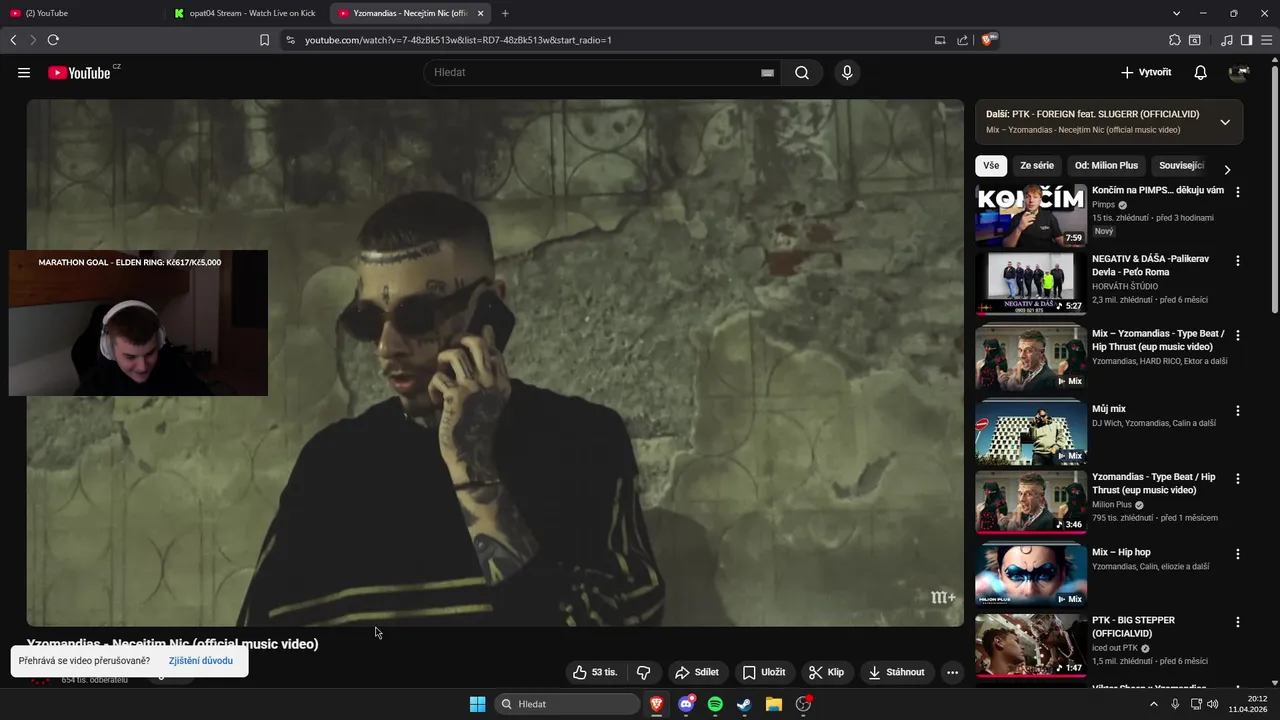Open on-screen keyboard icon in search box
The image size is (1280, 720).
(767, 72)
